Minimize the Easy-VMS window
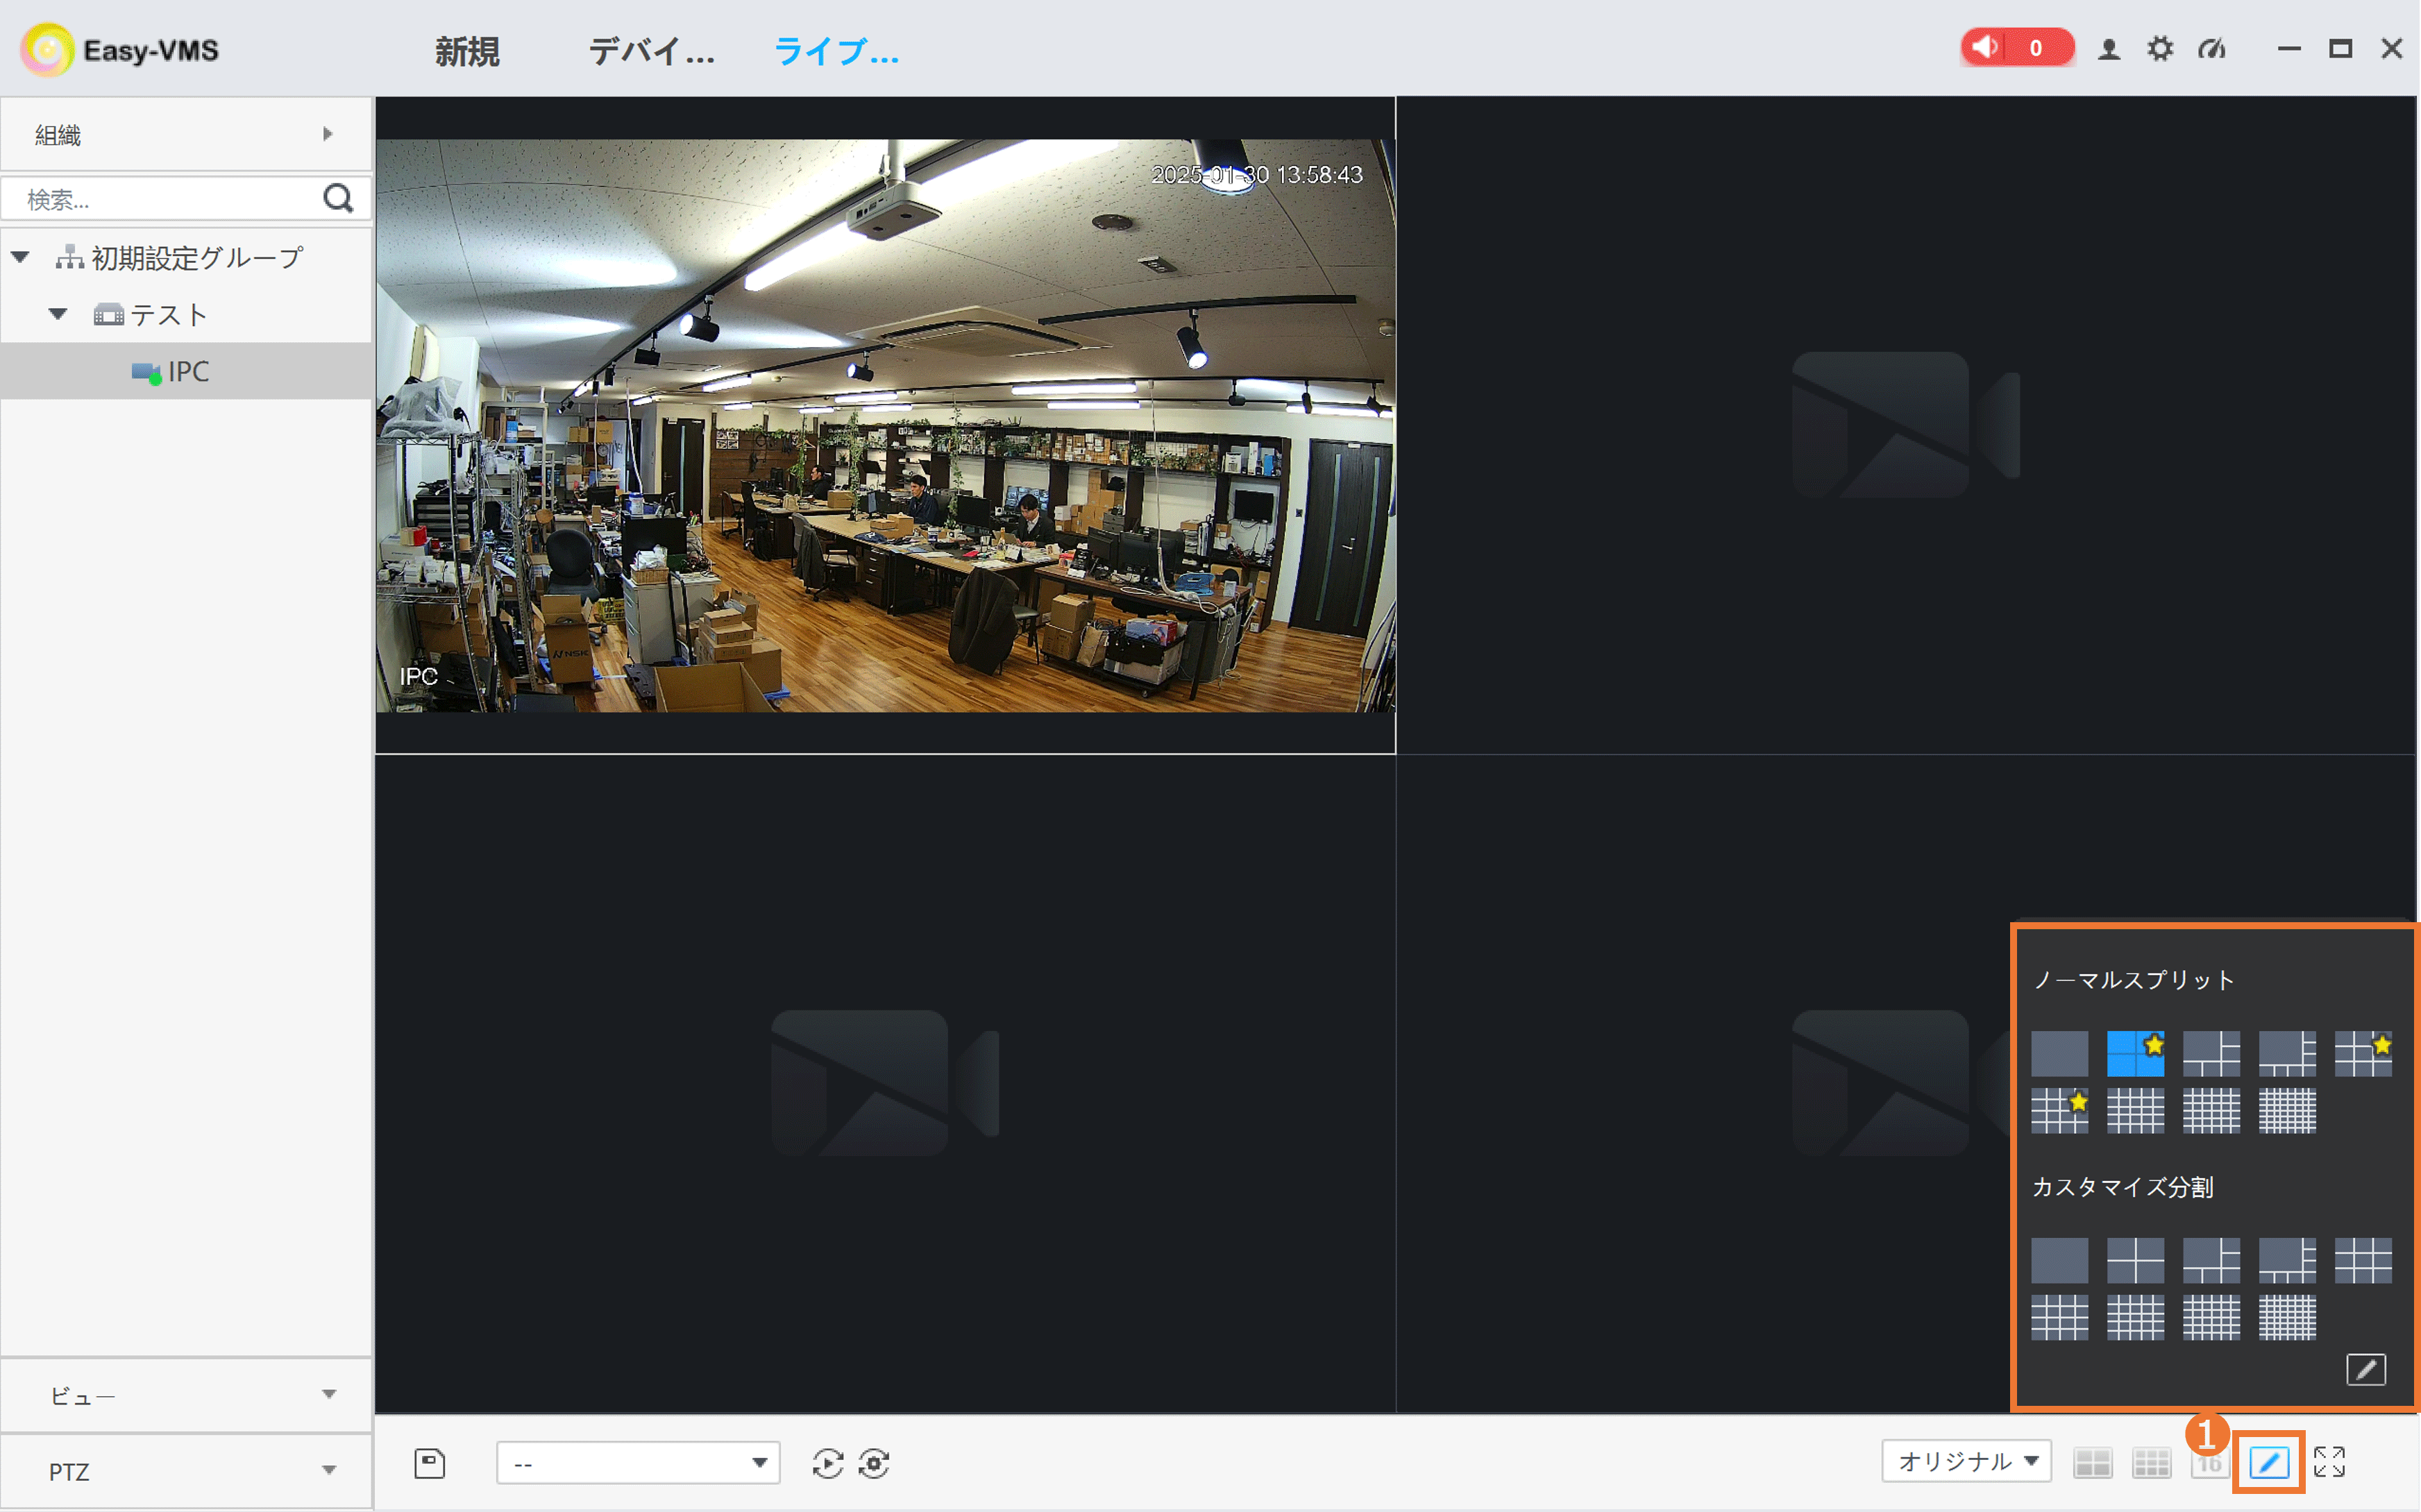2421x1512 pixels. (x=2289, y=48)
